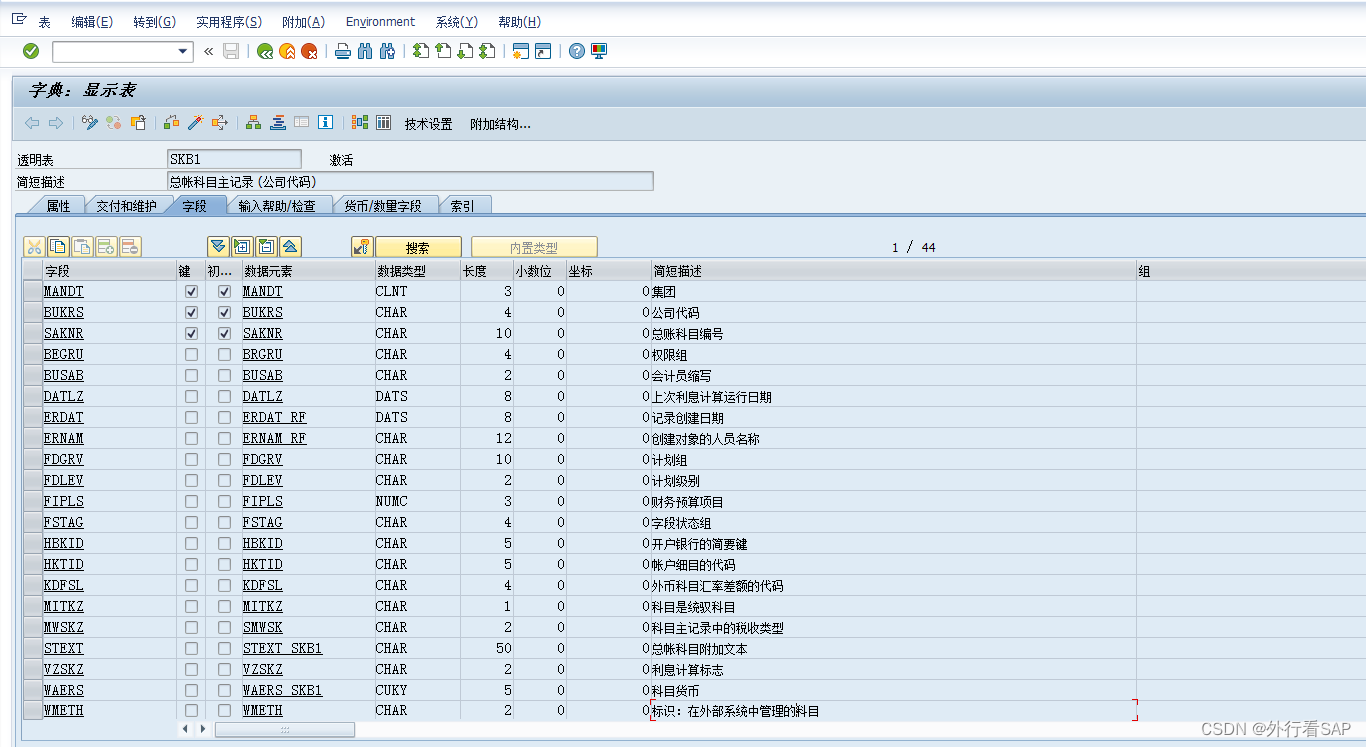Click the 搜索 button
The width and height of the screenshot is (1366, 747).
click(418, 247)
